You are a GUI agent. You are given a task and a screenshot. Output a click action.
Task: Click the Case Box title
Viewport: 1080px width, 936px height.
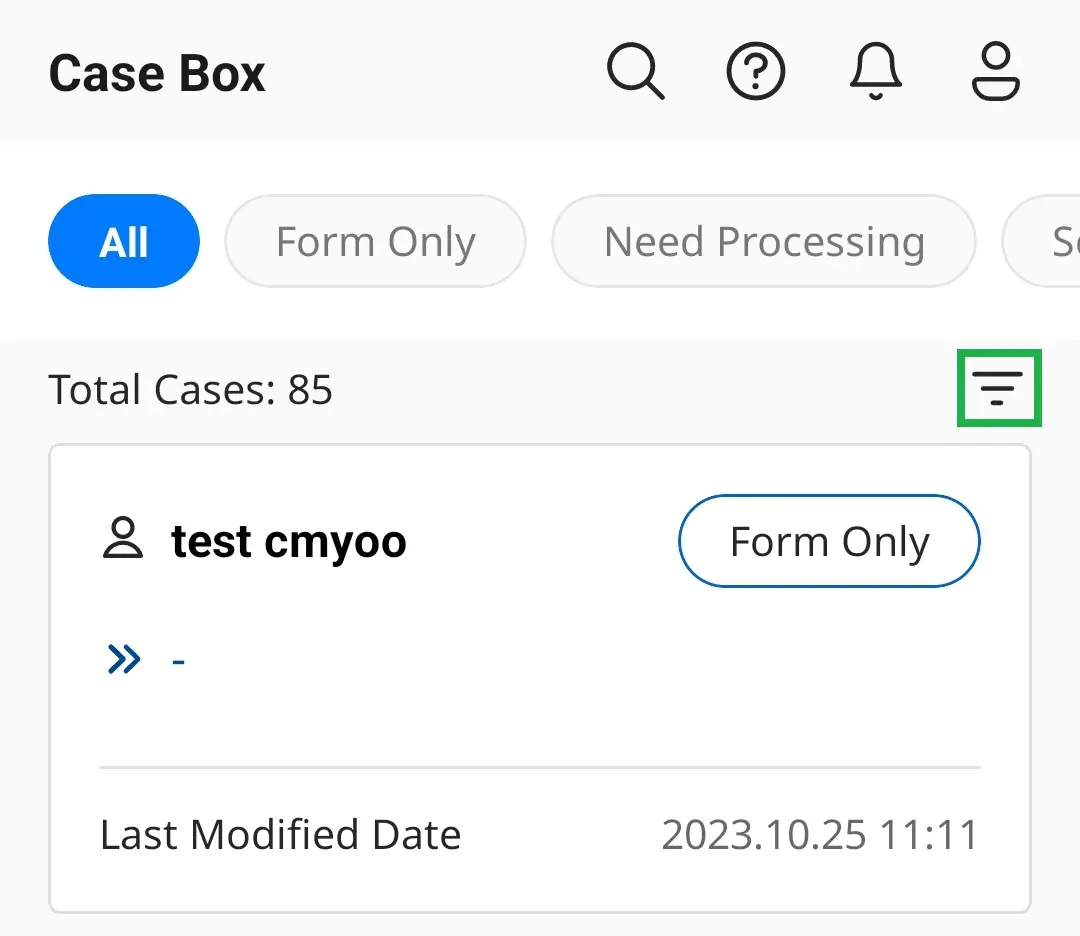coord(157,74)
